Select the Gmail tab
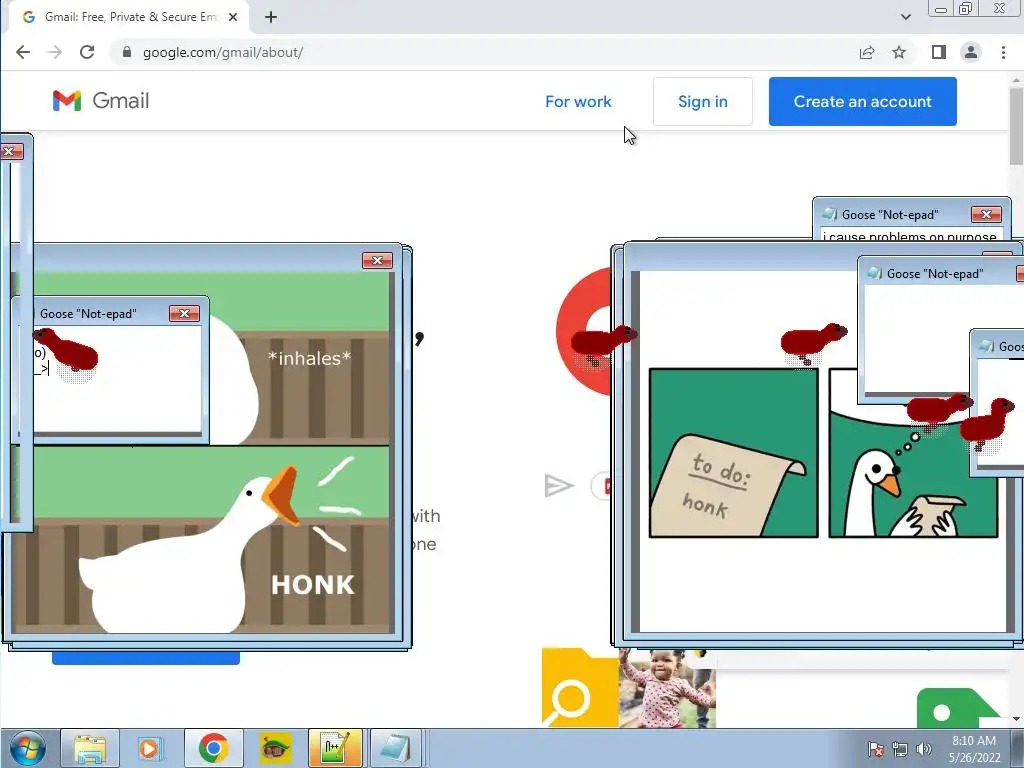Screen dimensions: 1024x768 (129, 17)
